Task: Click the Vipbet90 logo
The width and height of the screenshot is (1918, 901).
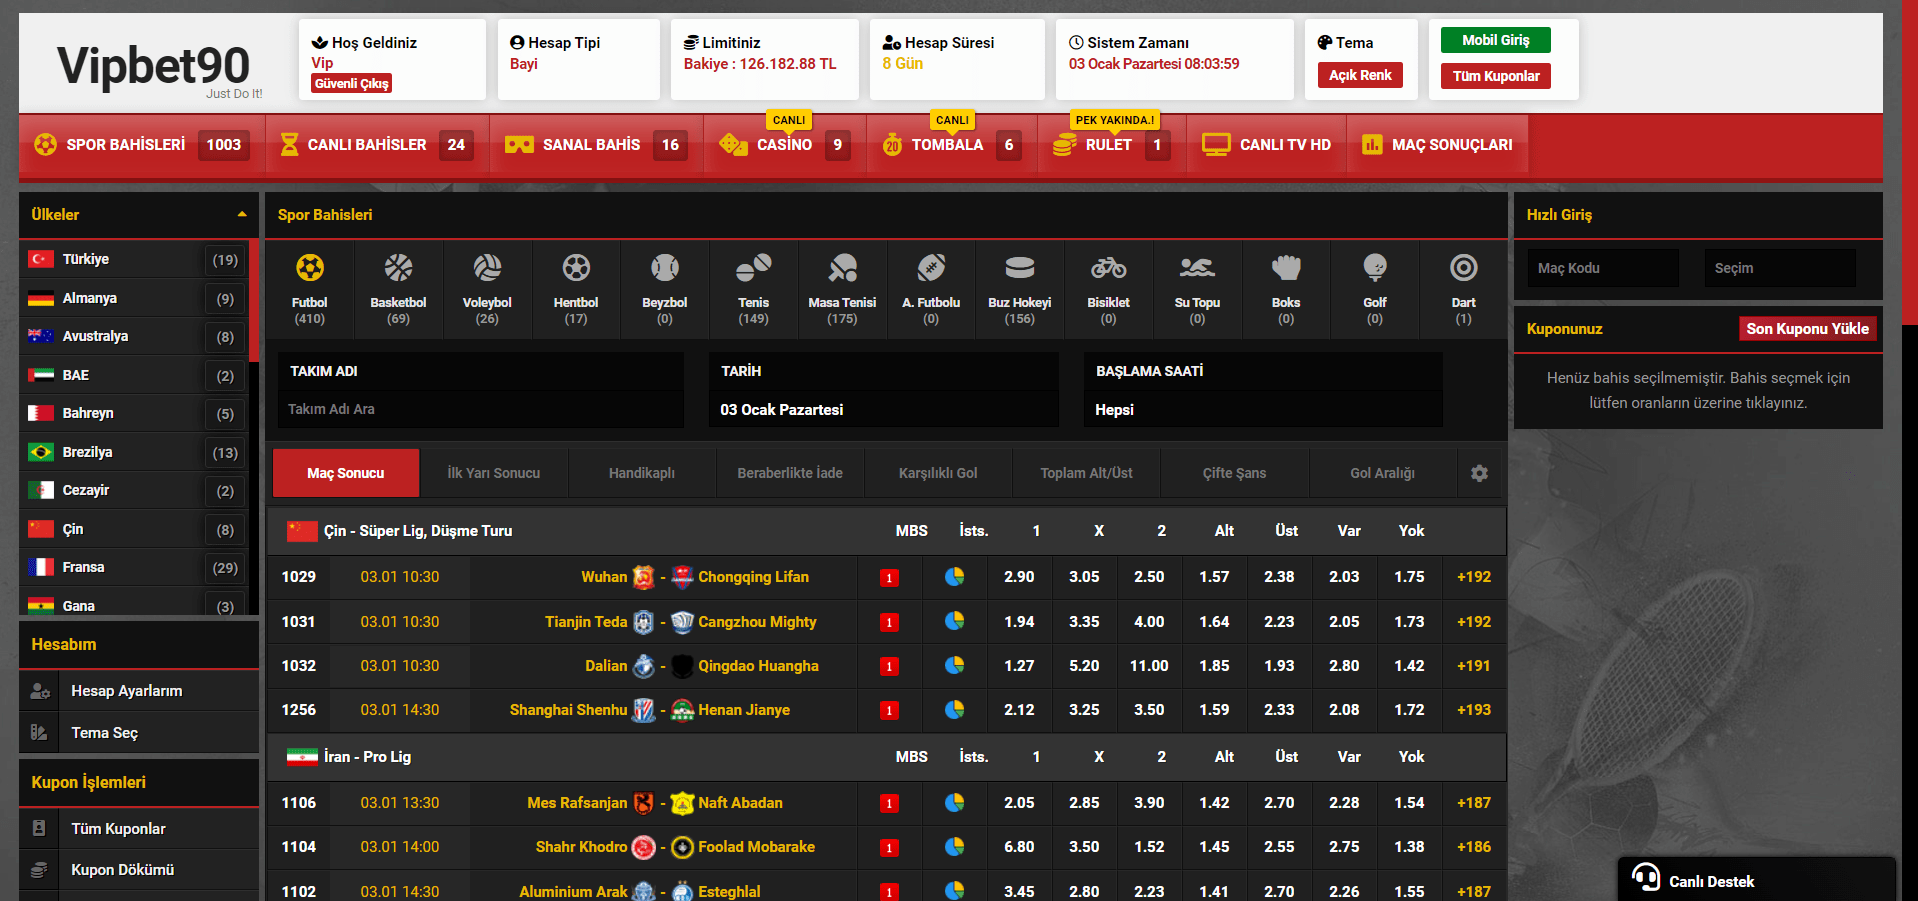Action: (x=154, y=66)
